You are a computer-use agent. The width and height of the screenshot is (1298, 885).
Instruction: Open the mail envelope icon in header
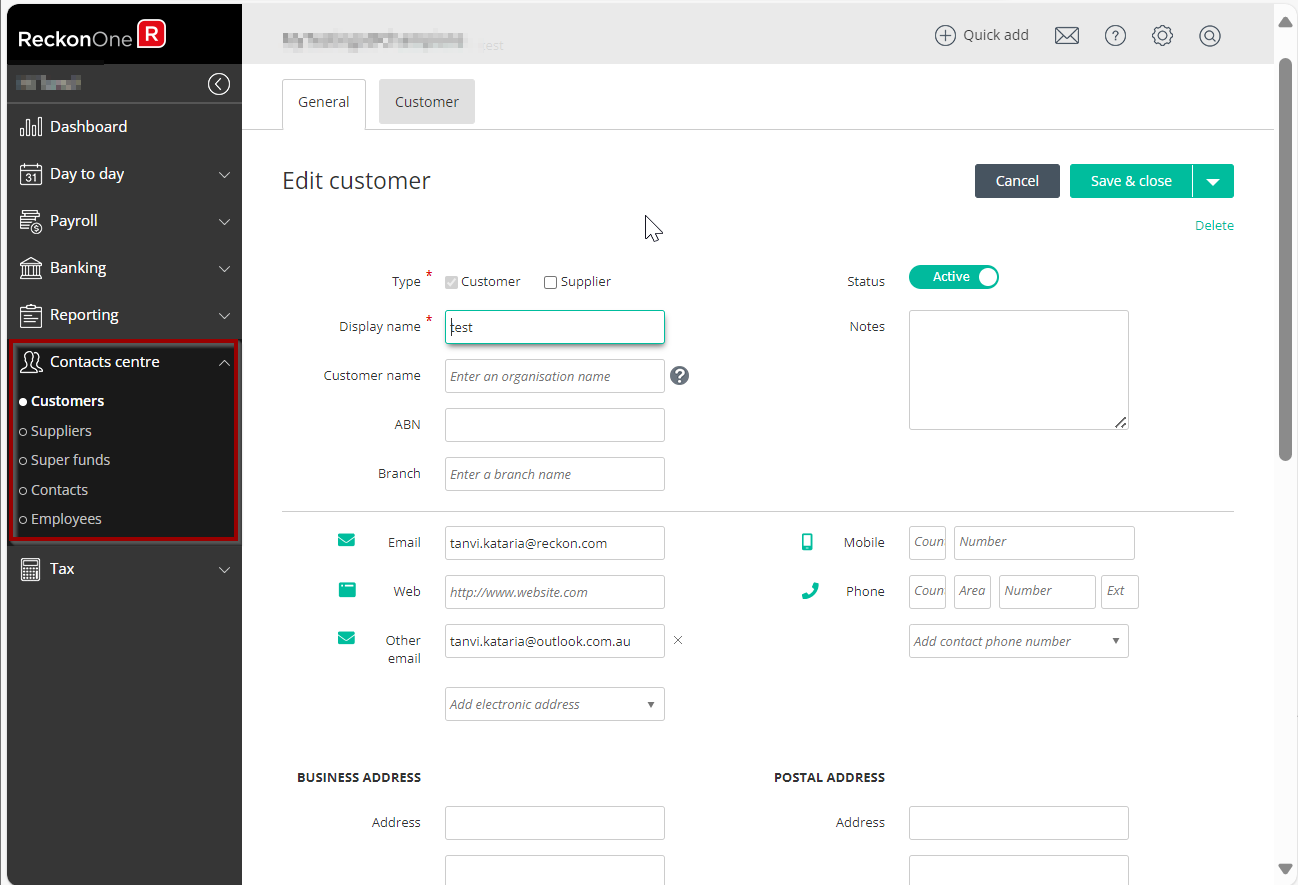coord(1067,36)
